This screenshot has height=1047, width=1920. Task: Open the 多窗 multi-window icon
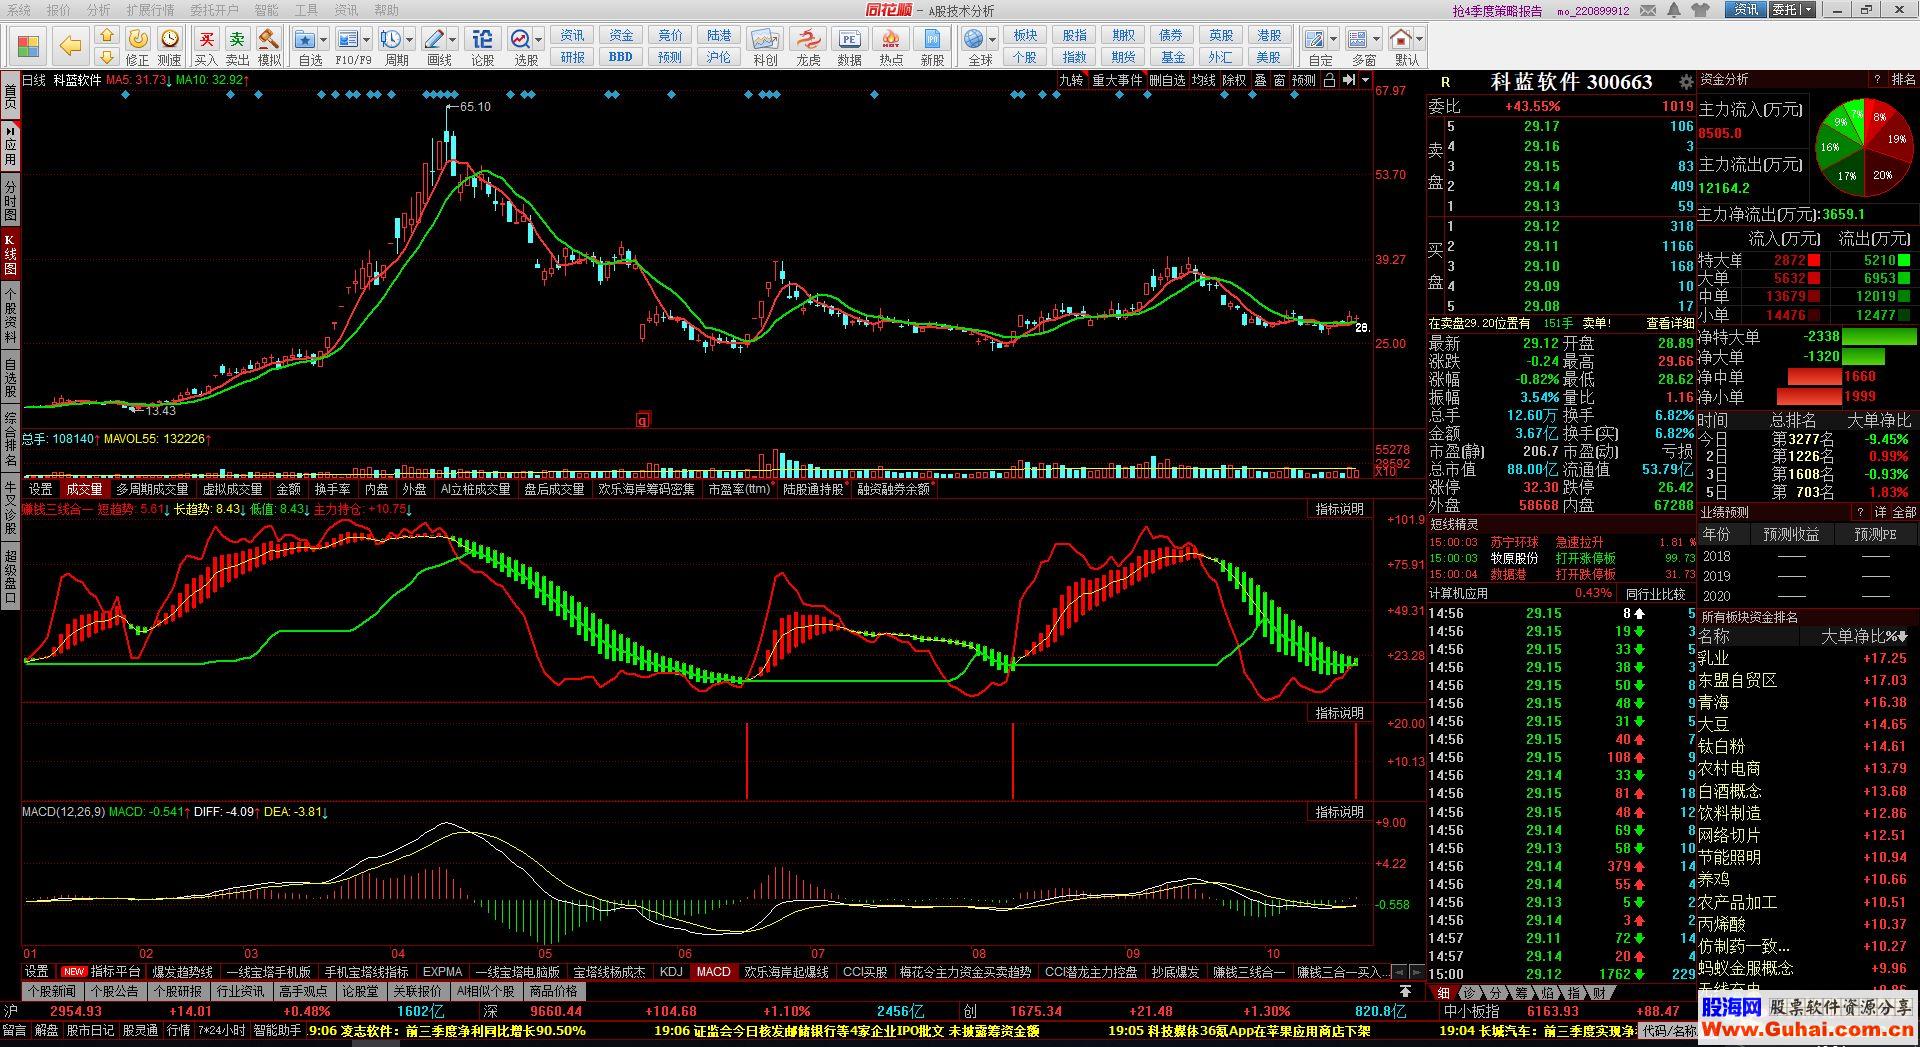click(1357, 39)
